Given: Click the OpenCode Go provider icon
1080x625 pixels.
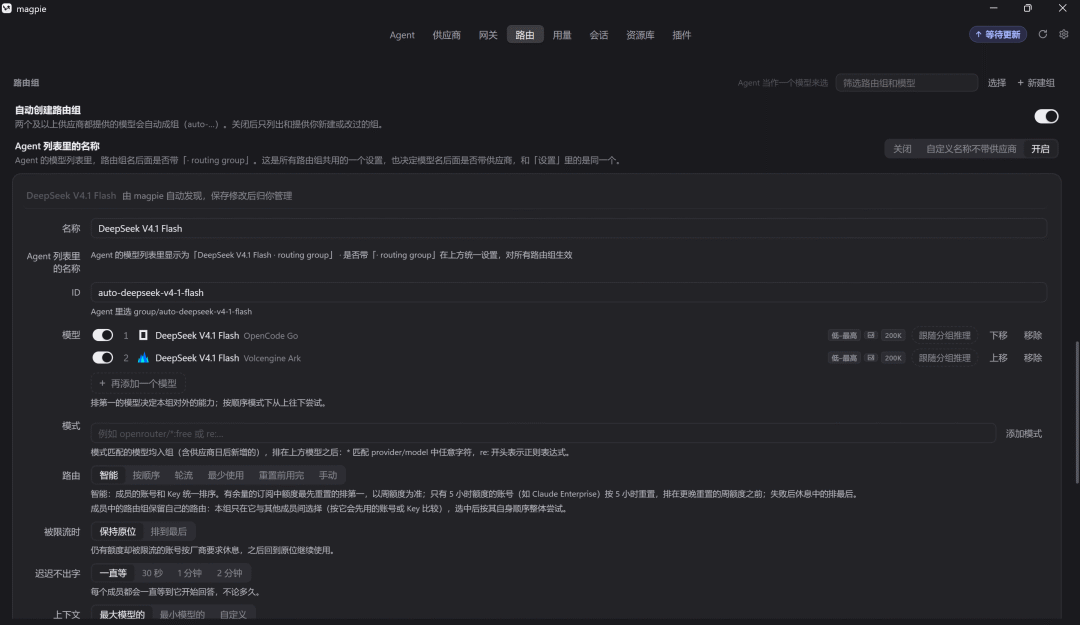Looking at the screenshot, I should pos(143,336).
